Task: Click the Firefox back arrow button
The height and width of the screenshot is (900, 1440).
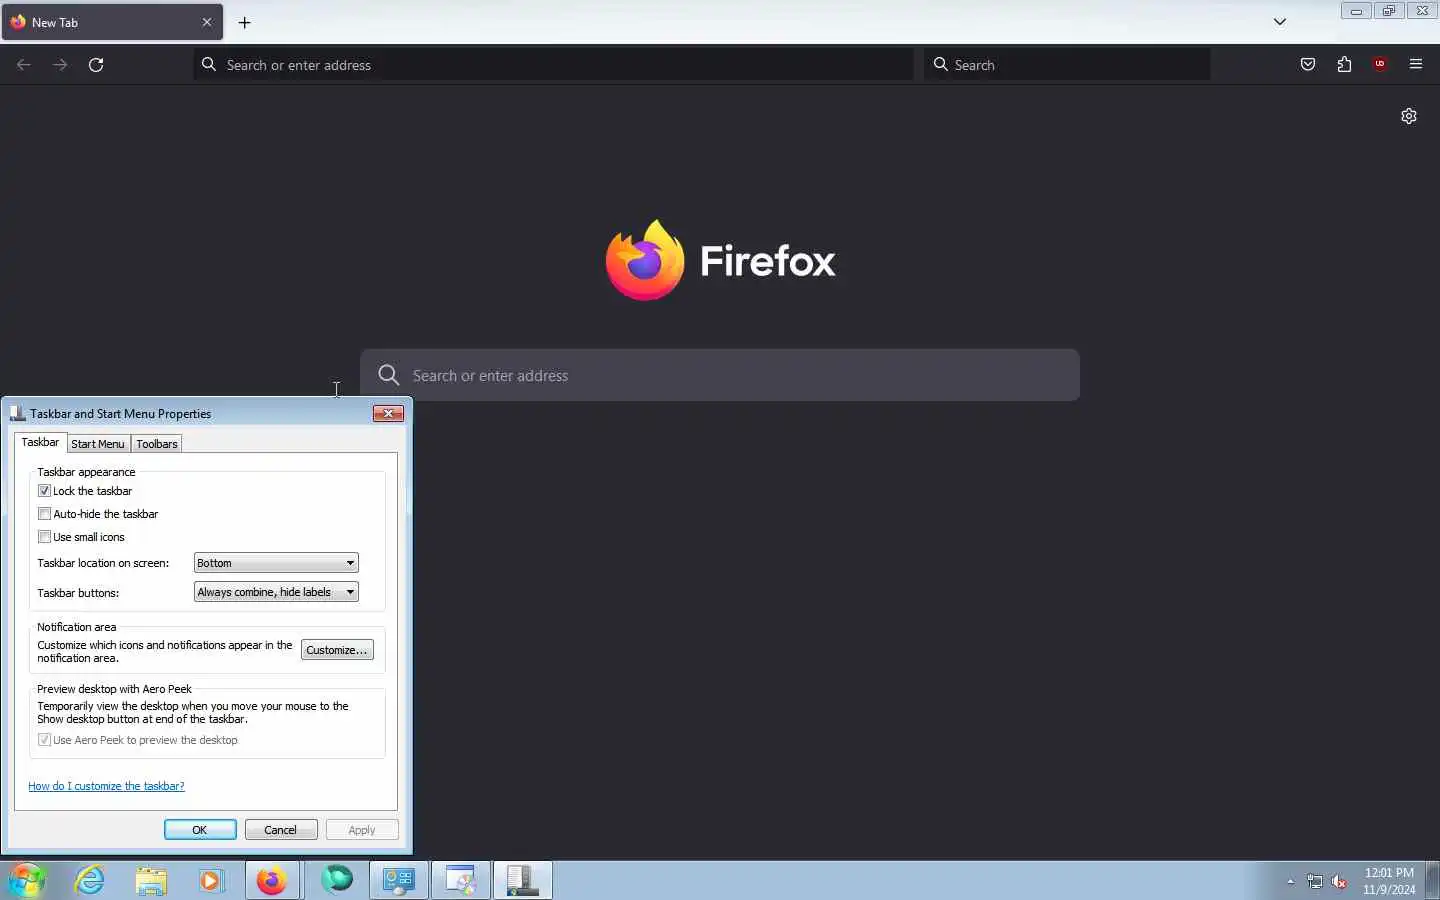Action: pyautogui.click(x=24, y=65)
